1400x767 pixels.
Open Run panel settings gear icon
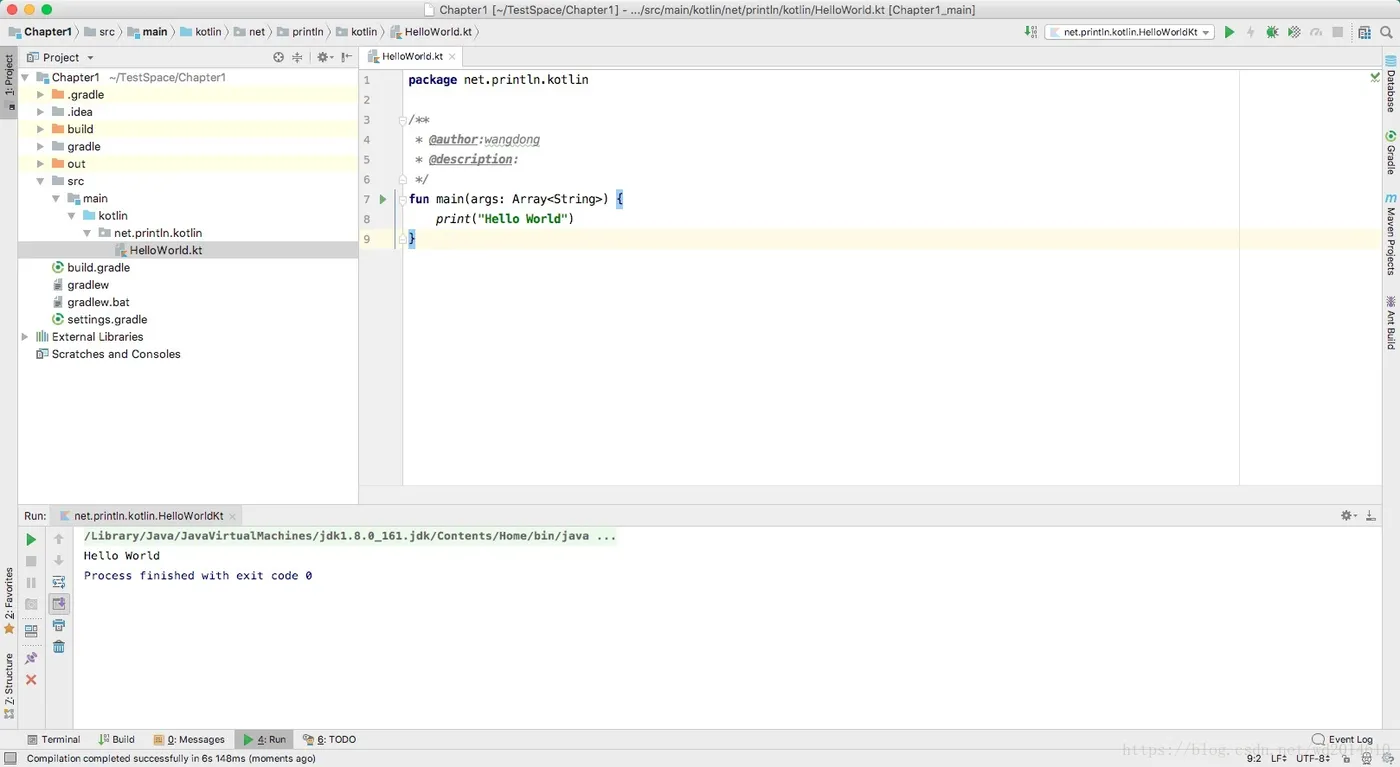click(1348, 515)
